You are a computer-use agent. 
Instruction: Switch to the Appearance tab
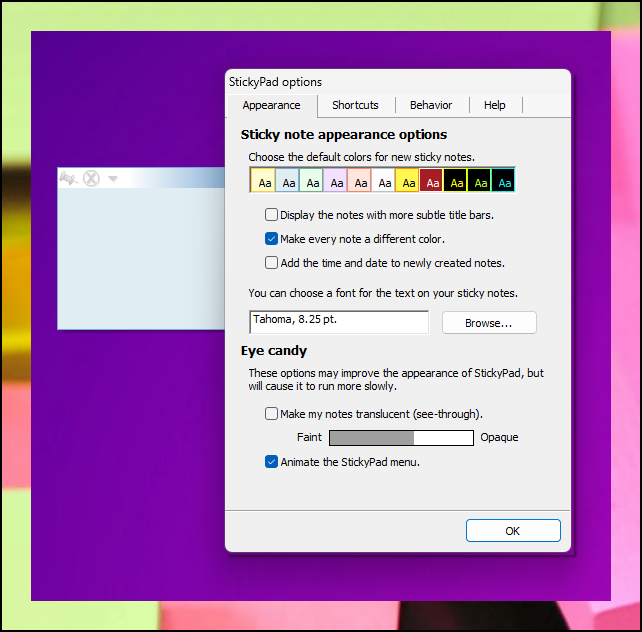click(271, 106)
